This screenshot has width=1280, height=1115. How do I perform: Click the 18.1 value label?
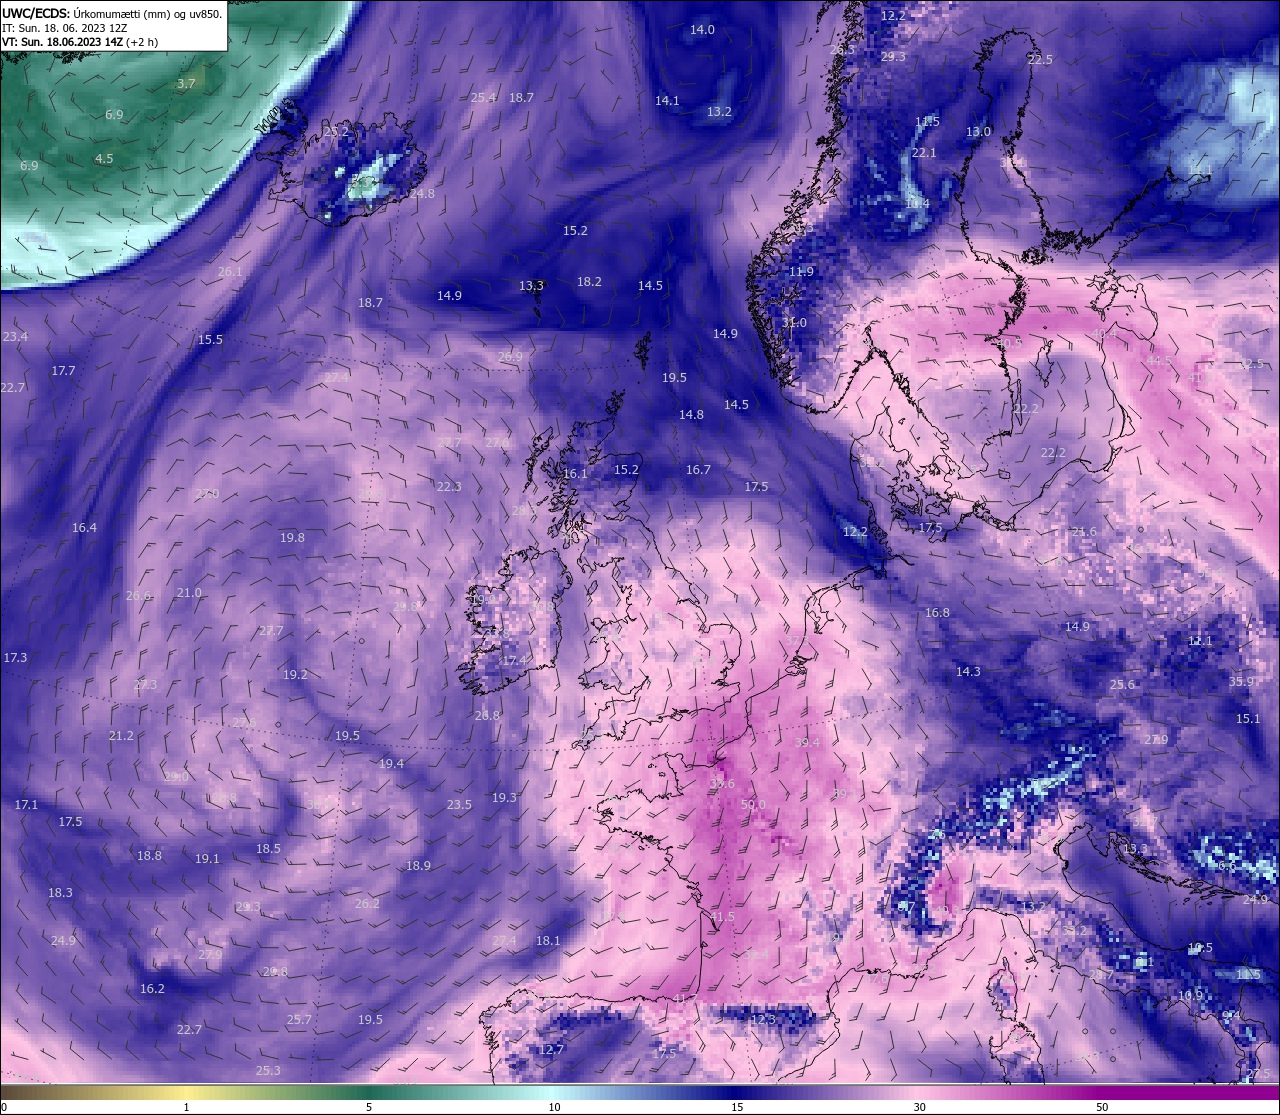point(548,941)
